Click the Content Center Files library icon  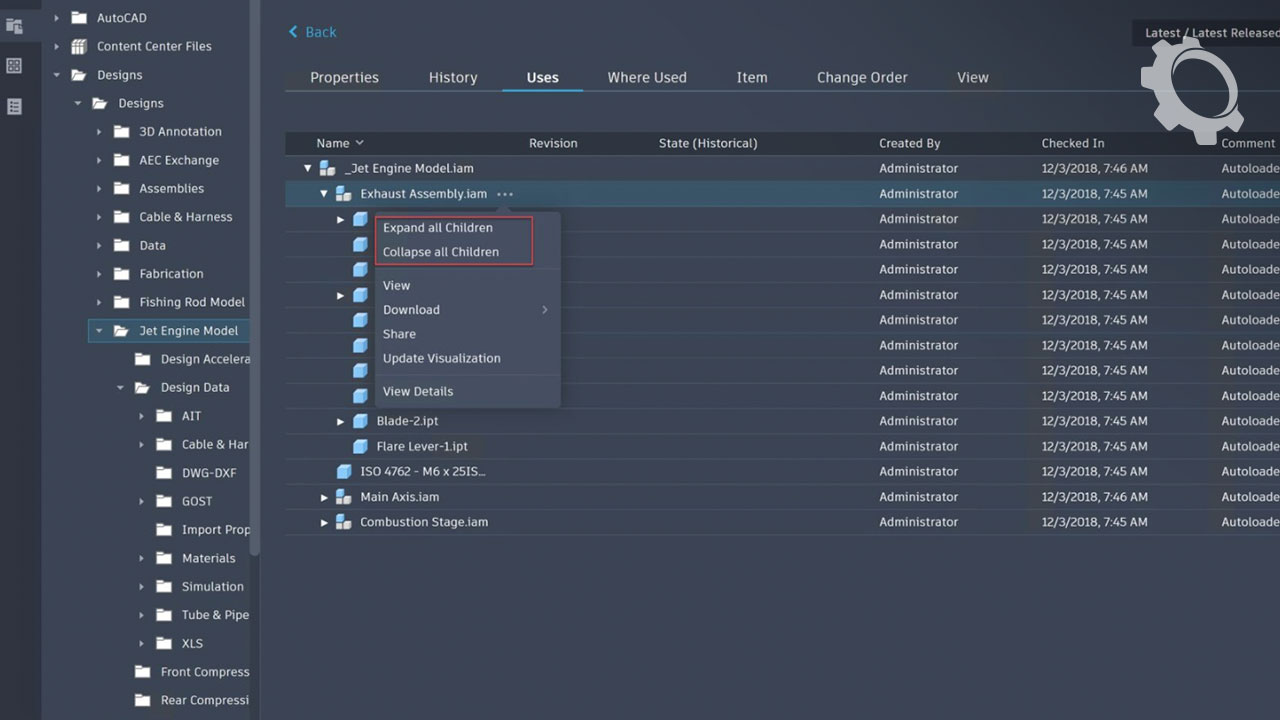tap(78, 46)
